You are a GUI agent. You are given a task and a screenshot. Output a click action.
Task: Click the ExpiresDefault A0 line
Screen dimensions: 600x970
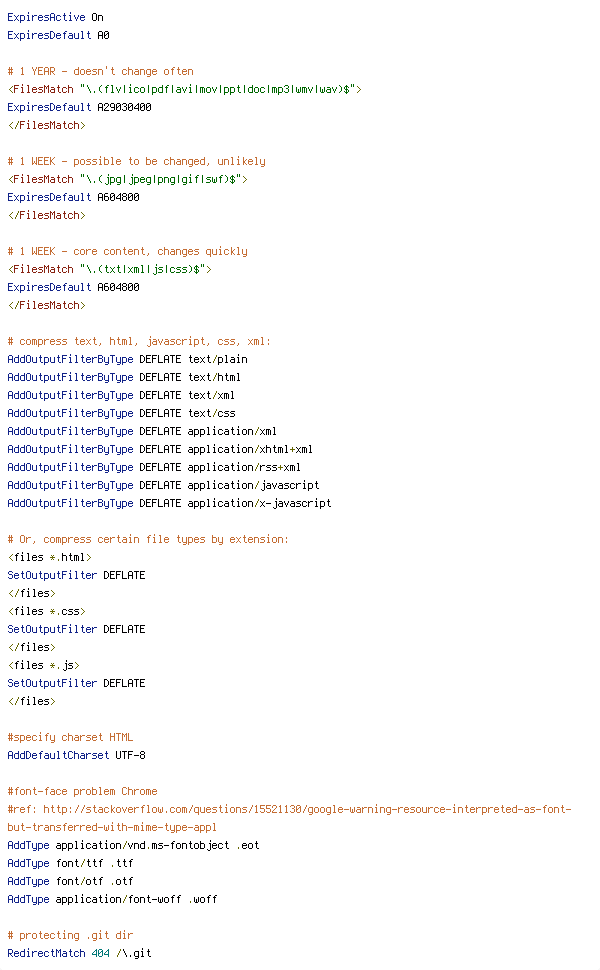[x=58, y=35]
